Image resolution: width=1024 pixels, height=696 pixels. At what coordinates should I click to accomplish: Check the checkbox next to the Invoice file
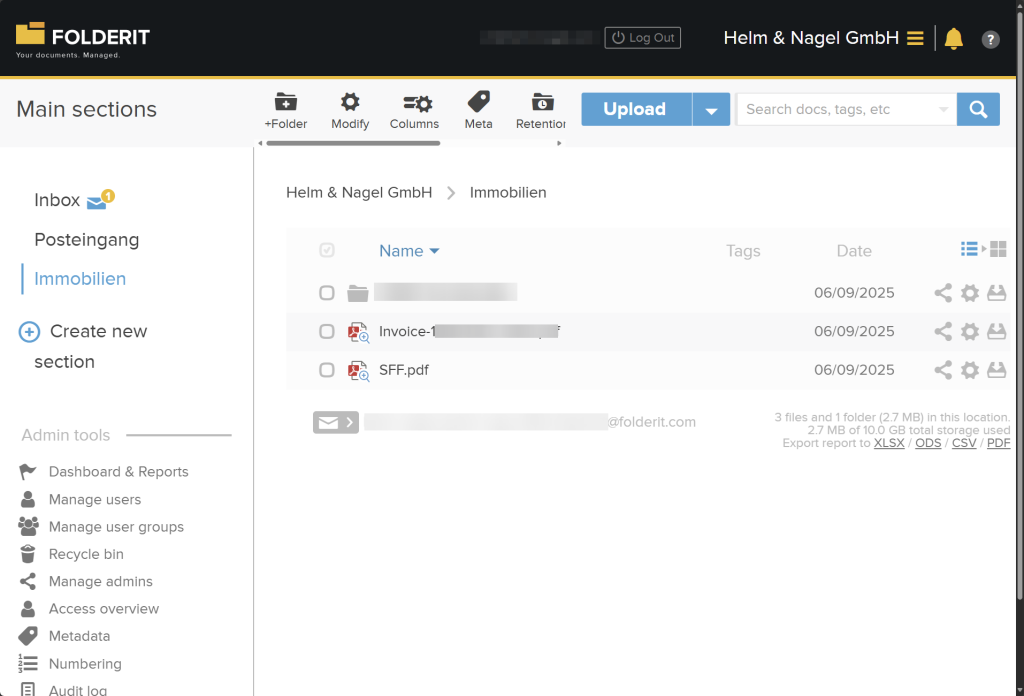pos(327,331)
